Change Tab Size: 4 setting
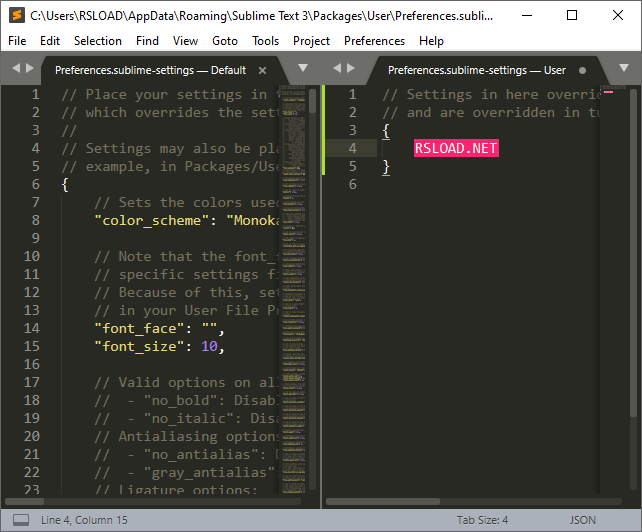The width and height of the screenshot is (642, 532). pyautogui.click(x=482, y=520)
